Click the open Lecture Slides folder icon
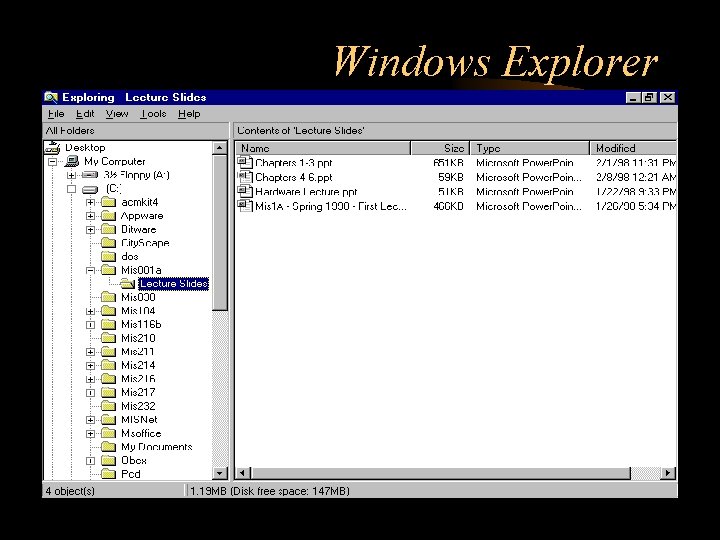Screen dimensions: 720x540 coord(127,284)
